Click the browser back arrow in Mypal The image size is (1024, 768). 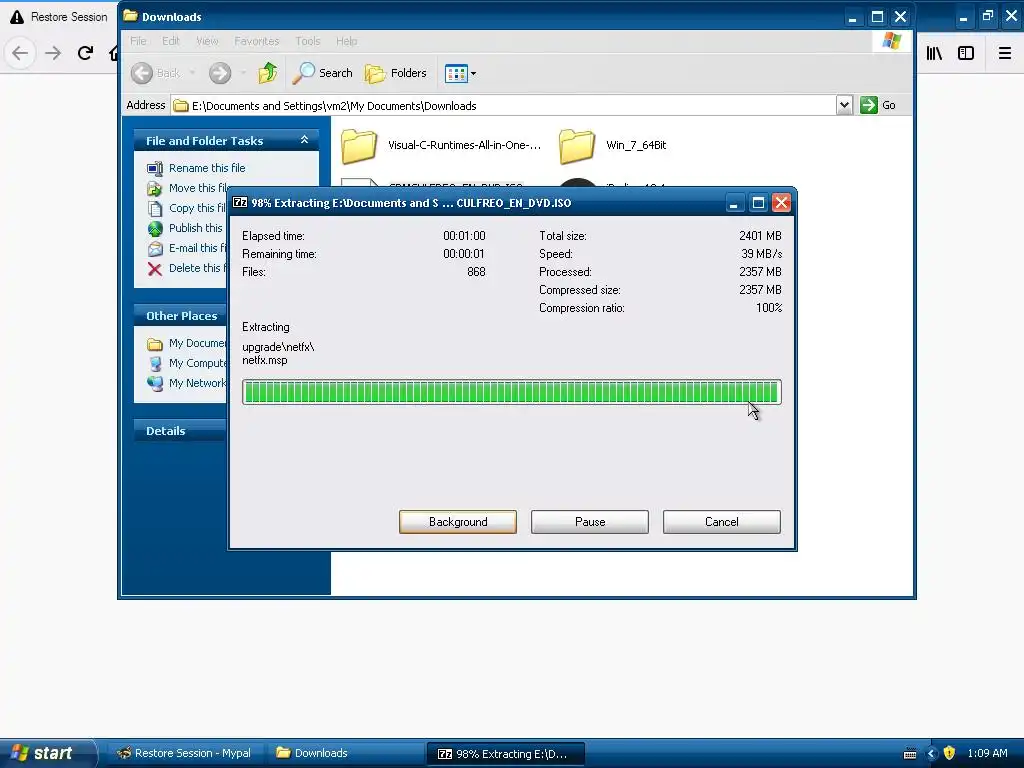pyautogui.click(x=20, y=53)
